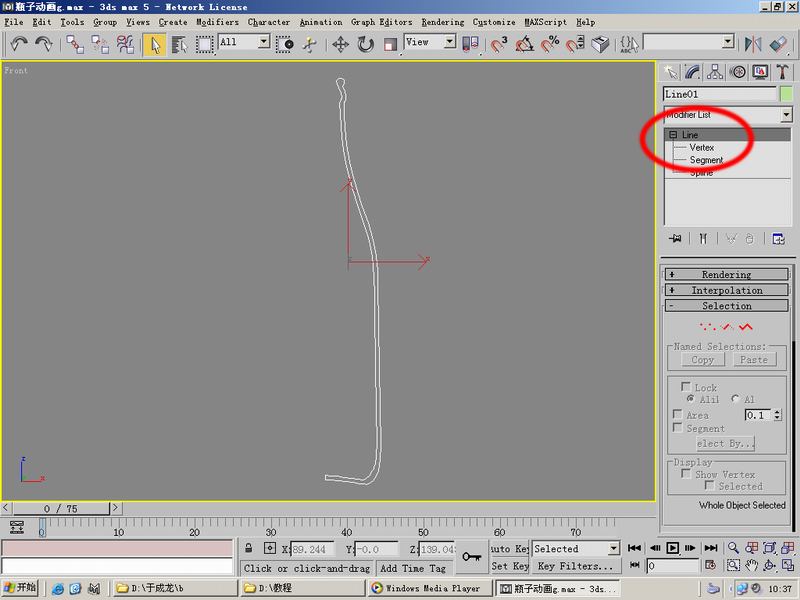
Task: Toggle Absolute/Offset transform mode
Action: (x=270, y=548)
